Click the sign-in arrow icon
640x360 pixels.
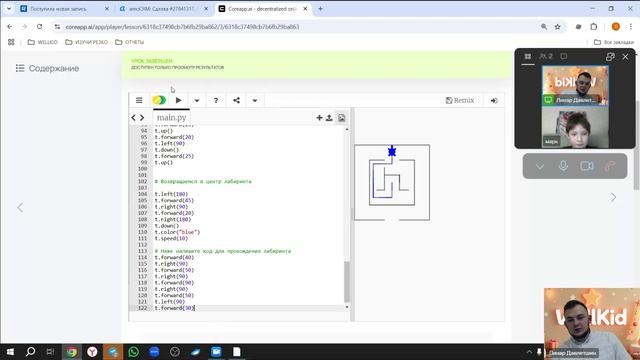(494, 100)
